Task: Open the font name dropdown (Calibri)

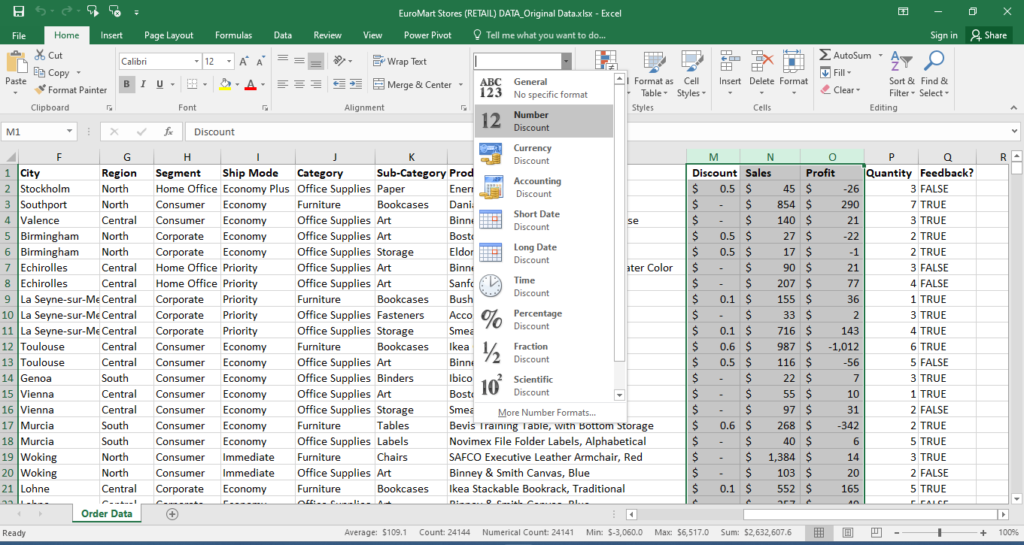Action: click(x=196, y=61)
